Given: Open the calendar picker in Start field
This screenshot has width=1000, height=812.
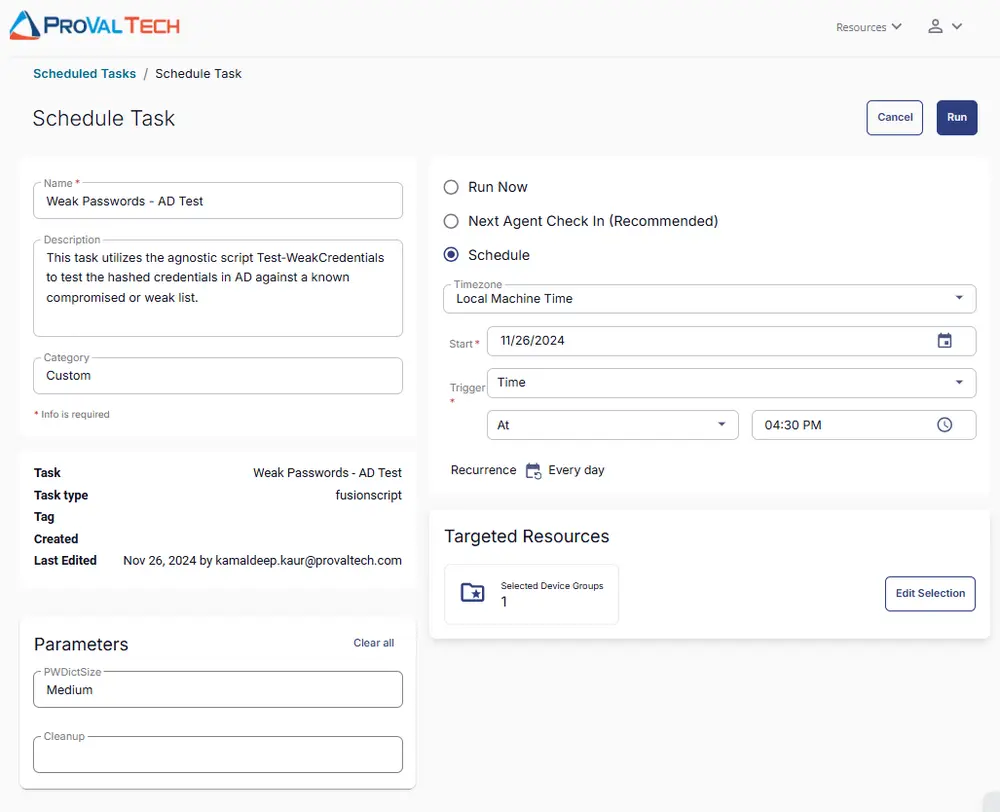Looking at the screenshot, I should [x=945, y=341].
